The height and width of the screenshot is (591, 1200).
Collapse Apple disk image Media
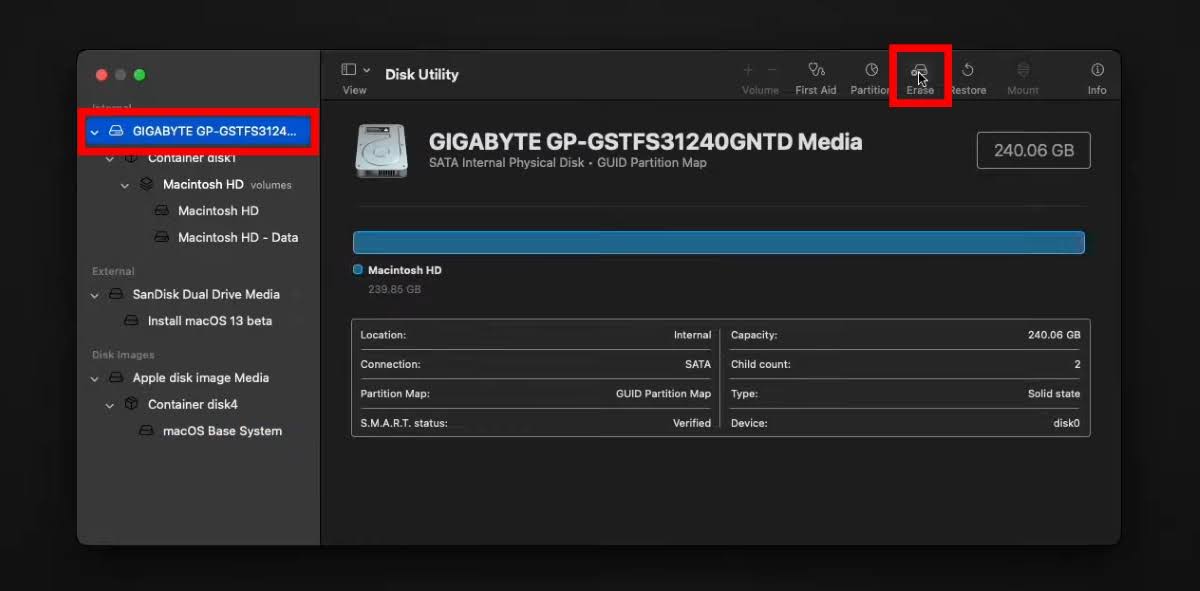(95, 379)
